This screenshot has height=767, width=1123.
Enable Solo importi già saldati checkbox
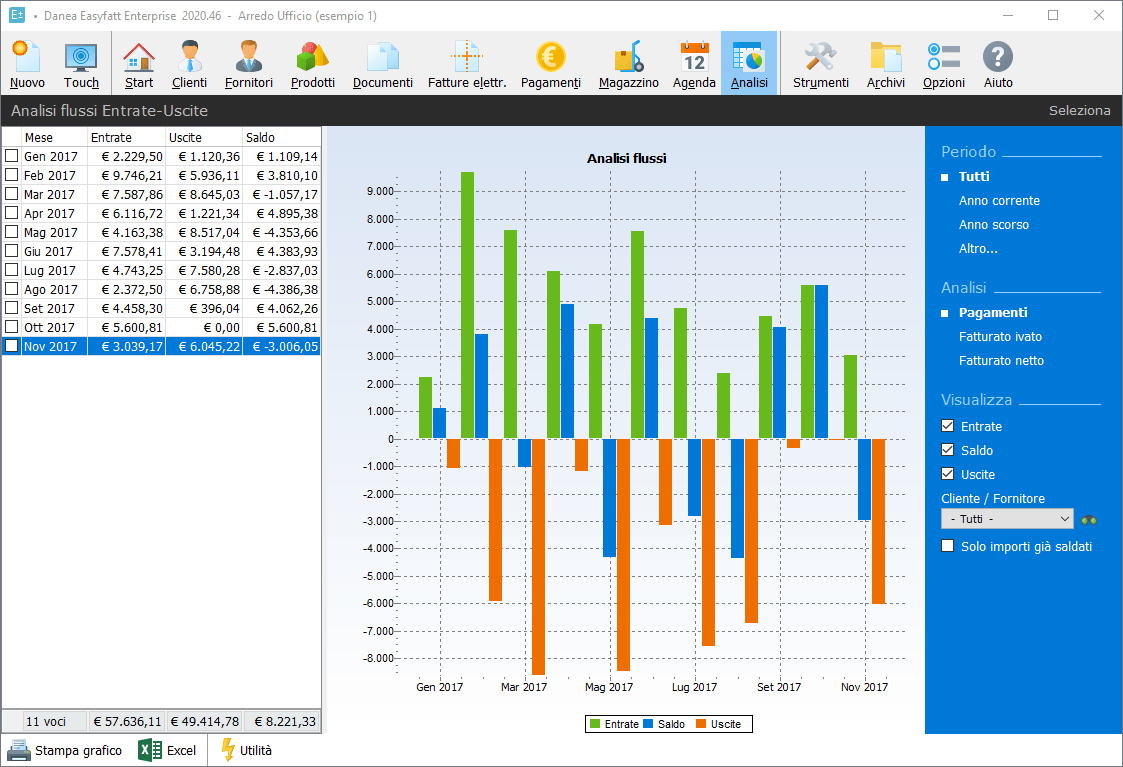pyautogui.click(x=948, y=547)
